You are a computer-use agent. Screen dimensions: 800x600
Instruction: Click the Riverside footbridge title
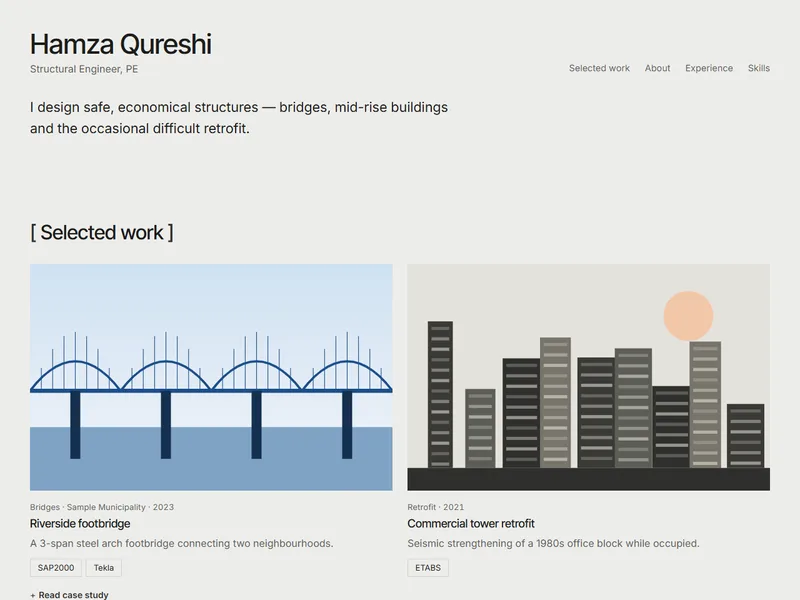[80, 523]
